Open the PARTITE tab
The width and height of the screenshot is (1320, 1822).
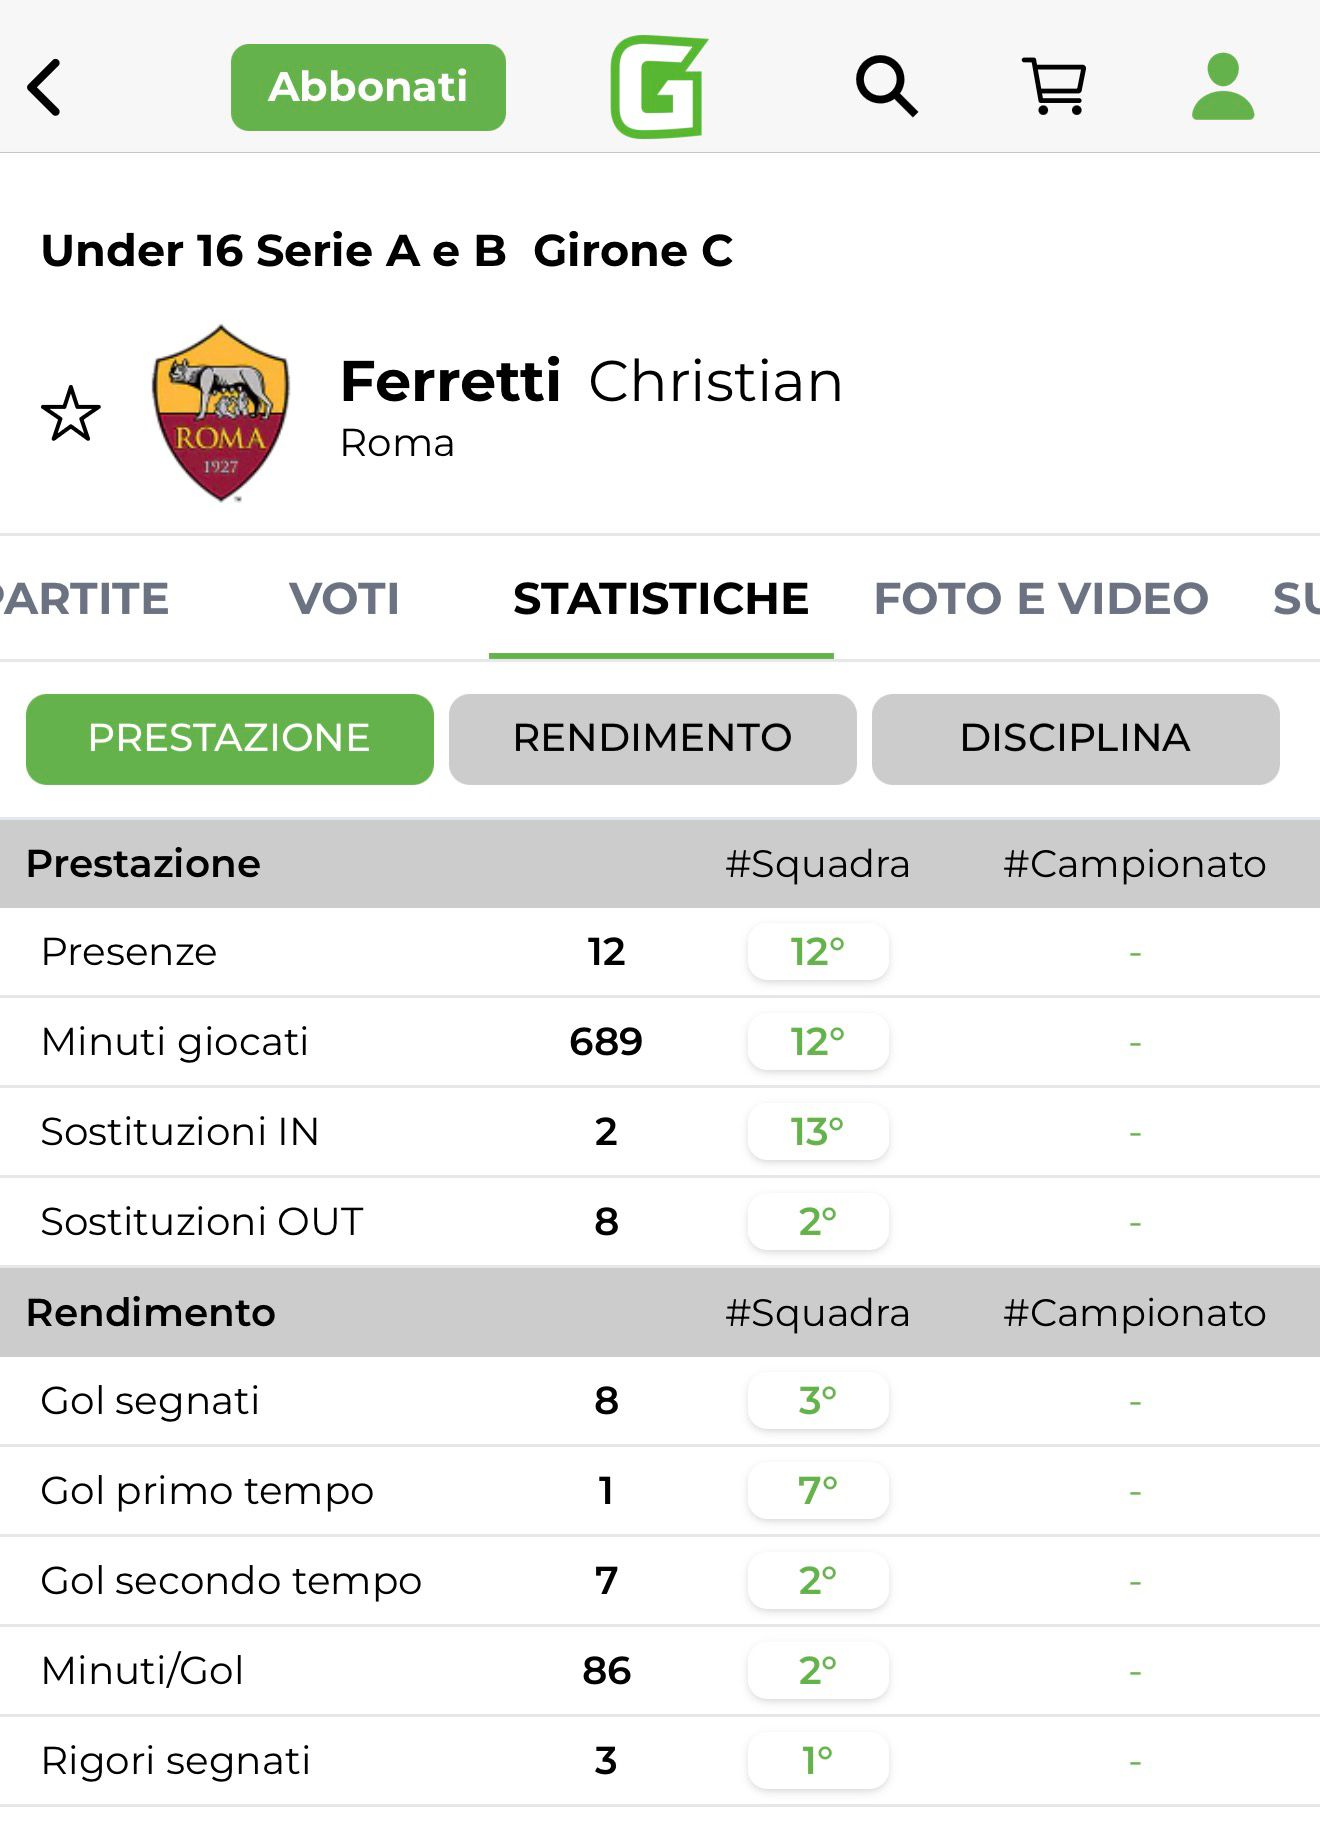(x=84, y=599)
